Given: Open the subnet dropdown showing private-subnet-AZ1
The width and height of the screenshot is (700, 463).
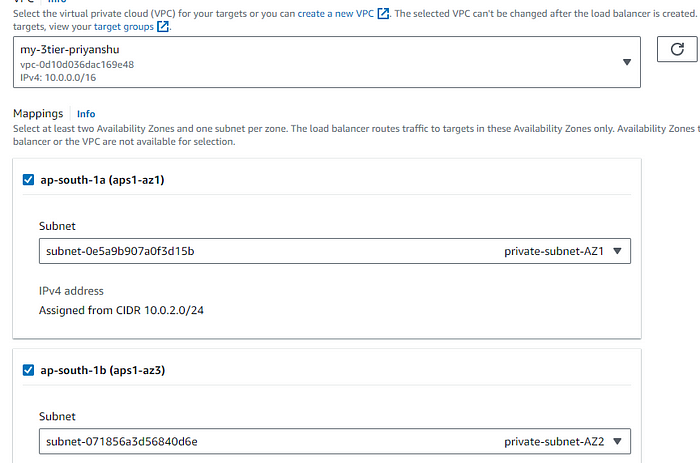Looking at the screenshot, I should [335, 251].
